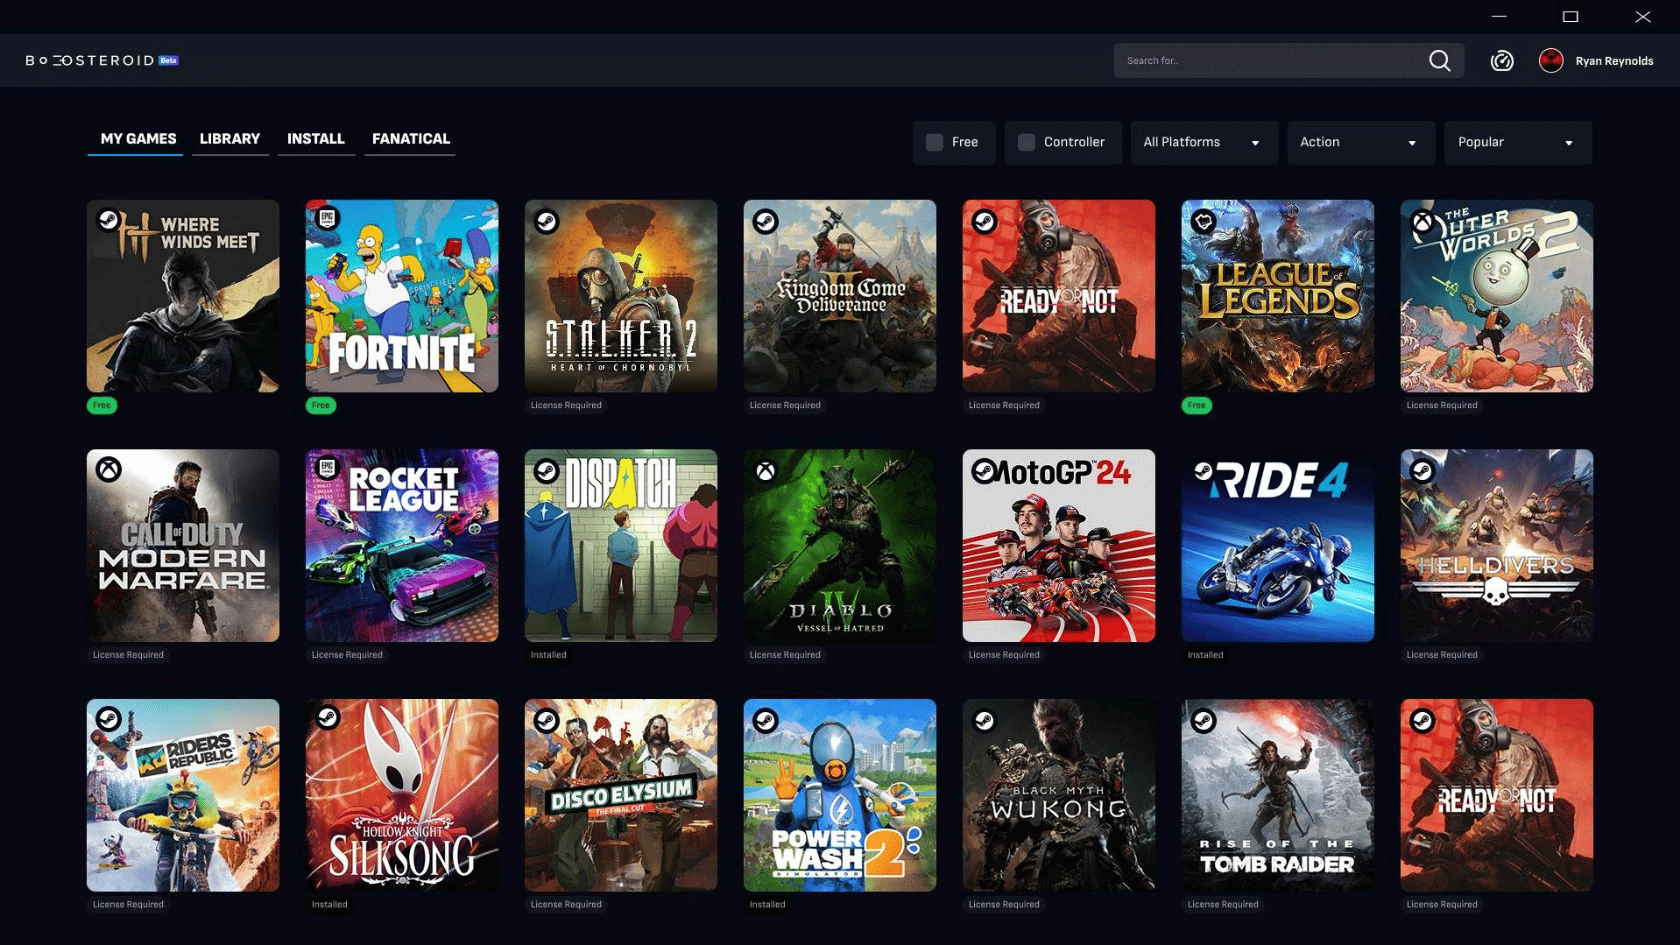Switch to the FANATICAL tab
This screenshot has height=945, width=1680.
point(411,139)
